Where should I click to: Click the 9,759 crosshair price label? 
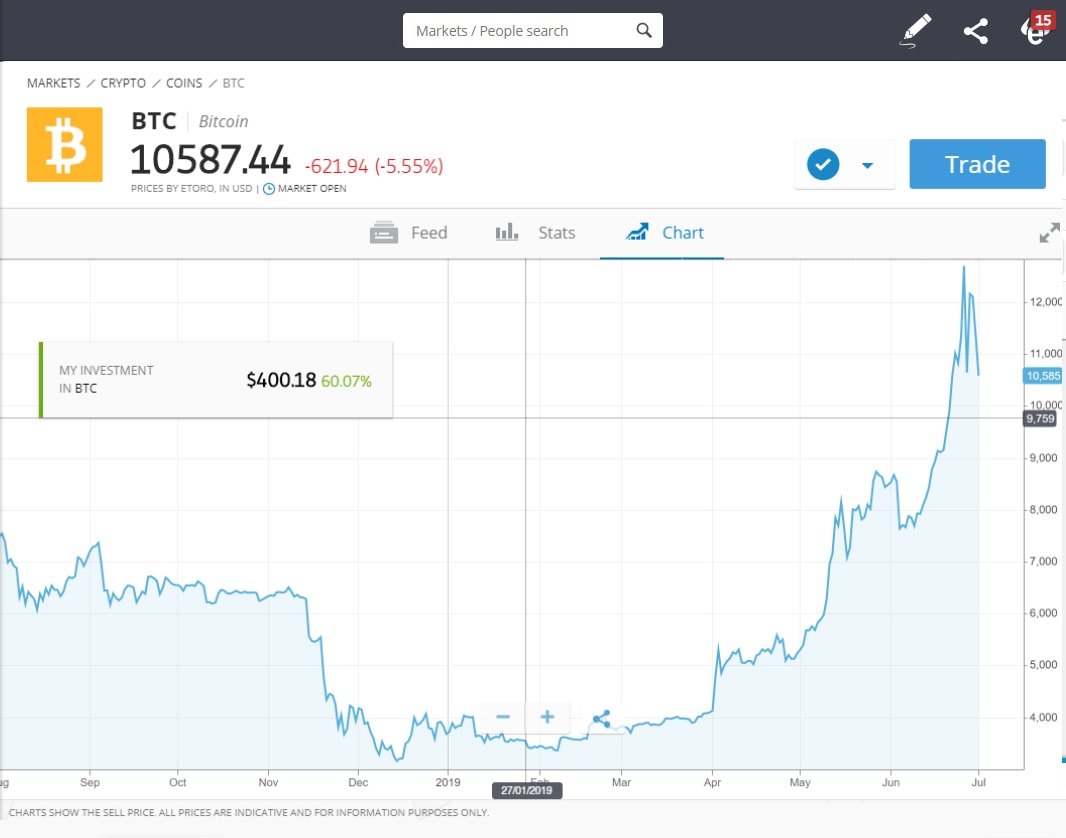click(x=1040, y=419)
